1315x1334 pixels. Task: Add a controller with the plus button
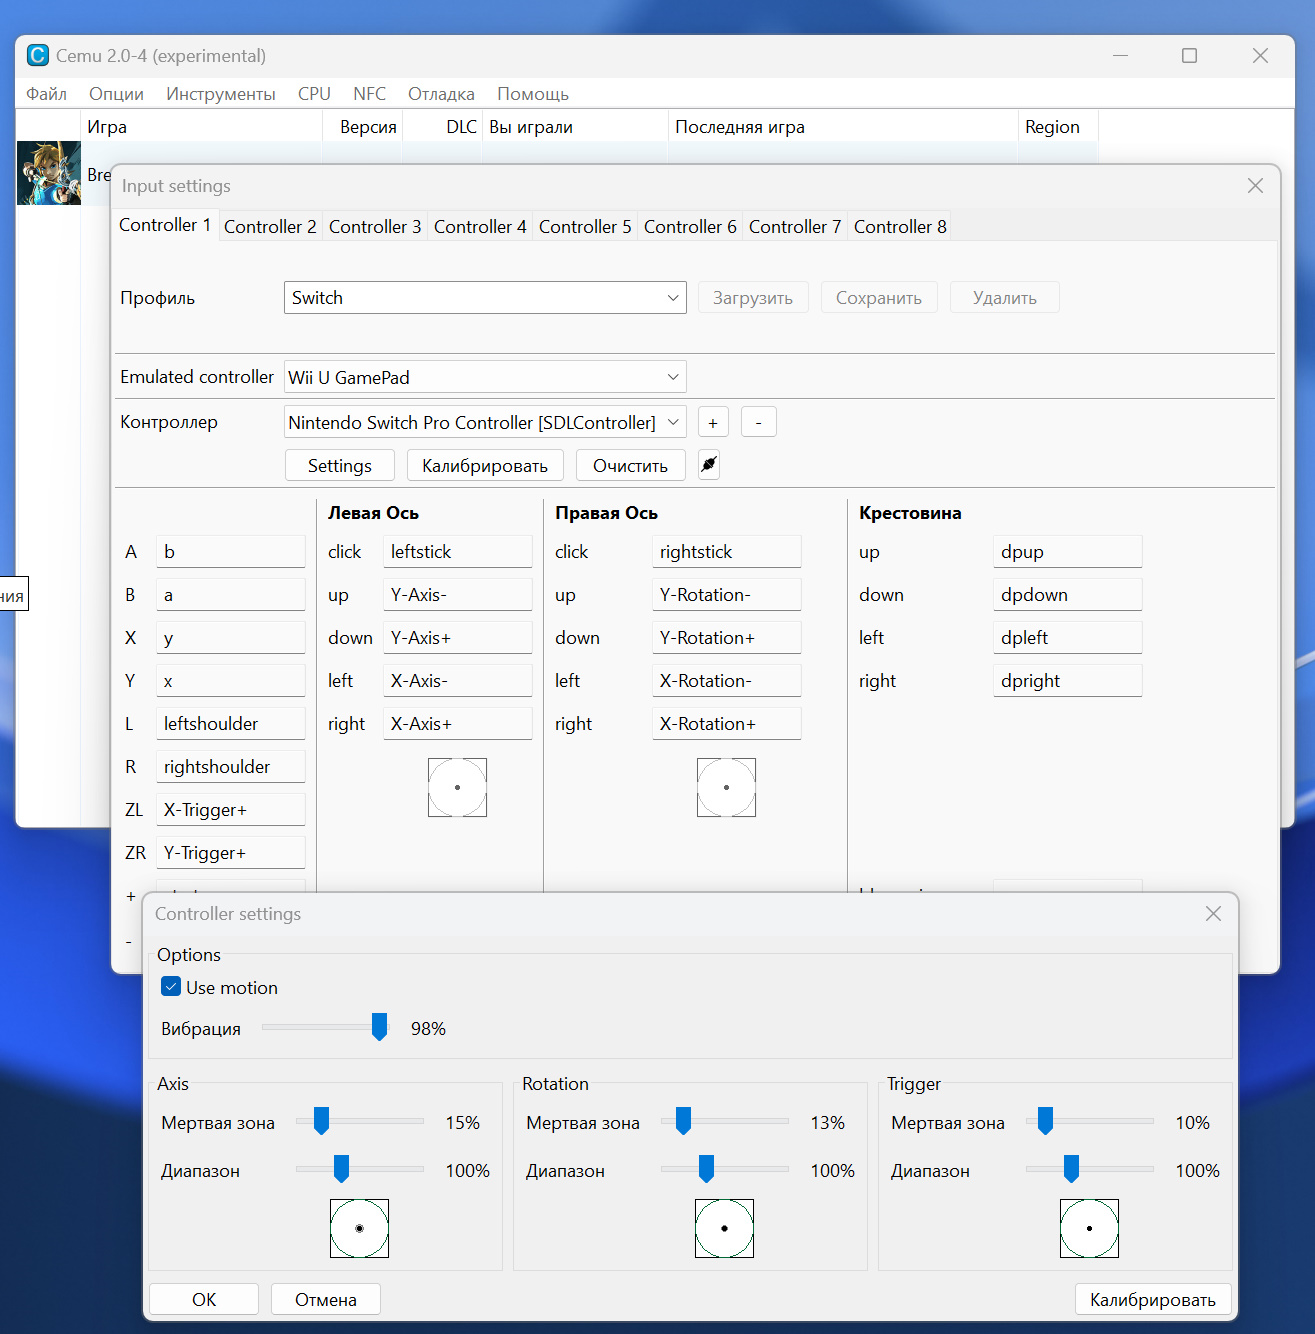(713, 422)
